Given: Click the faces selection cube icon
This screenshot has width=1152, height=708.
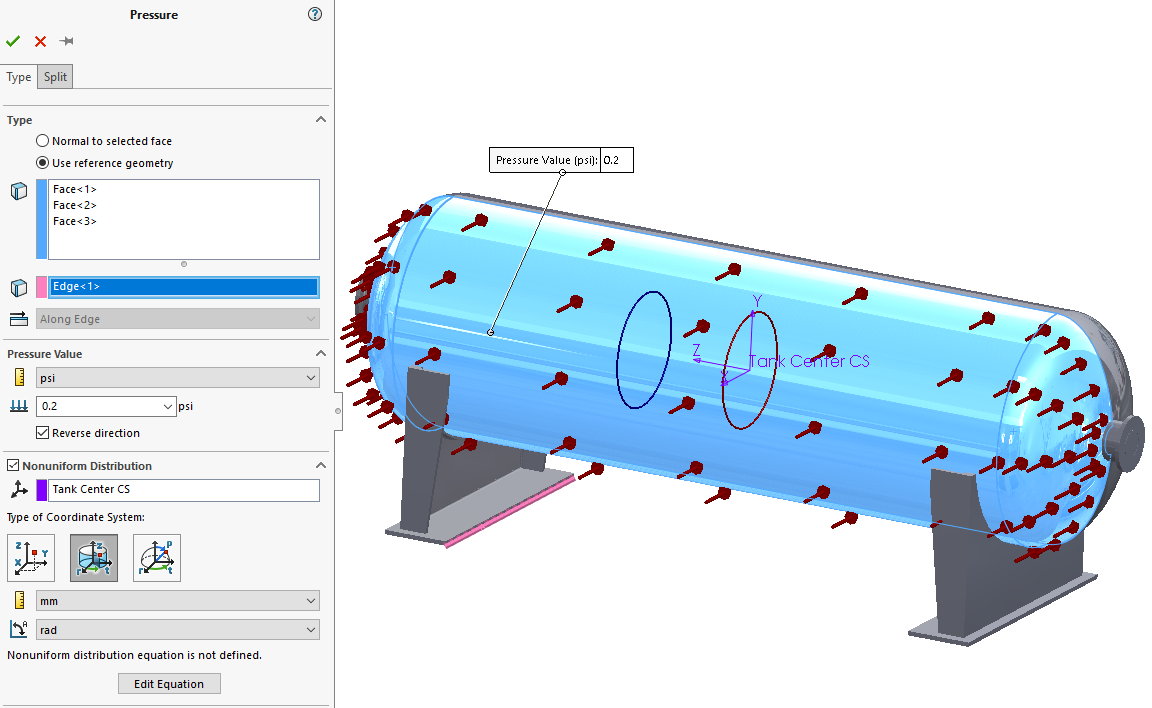Looking at the screenshot, I should [x=18, y=191].
